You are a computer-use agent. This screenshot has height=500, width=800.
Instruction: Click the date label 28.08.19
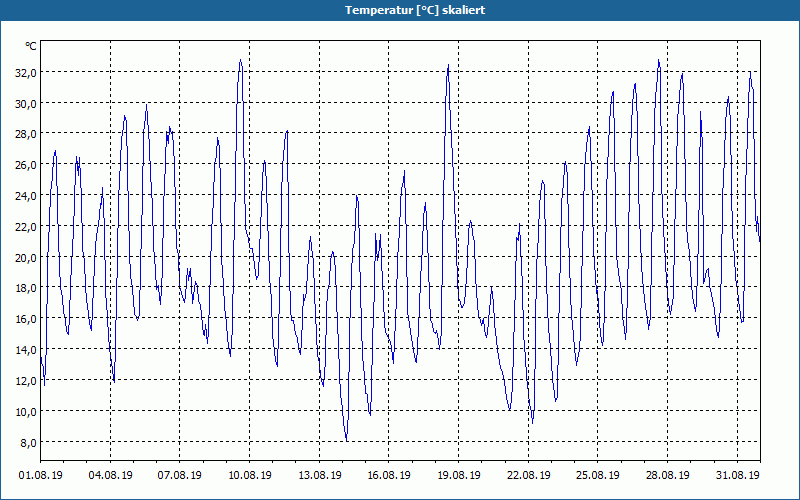[668, 475]
